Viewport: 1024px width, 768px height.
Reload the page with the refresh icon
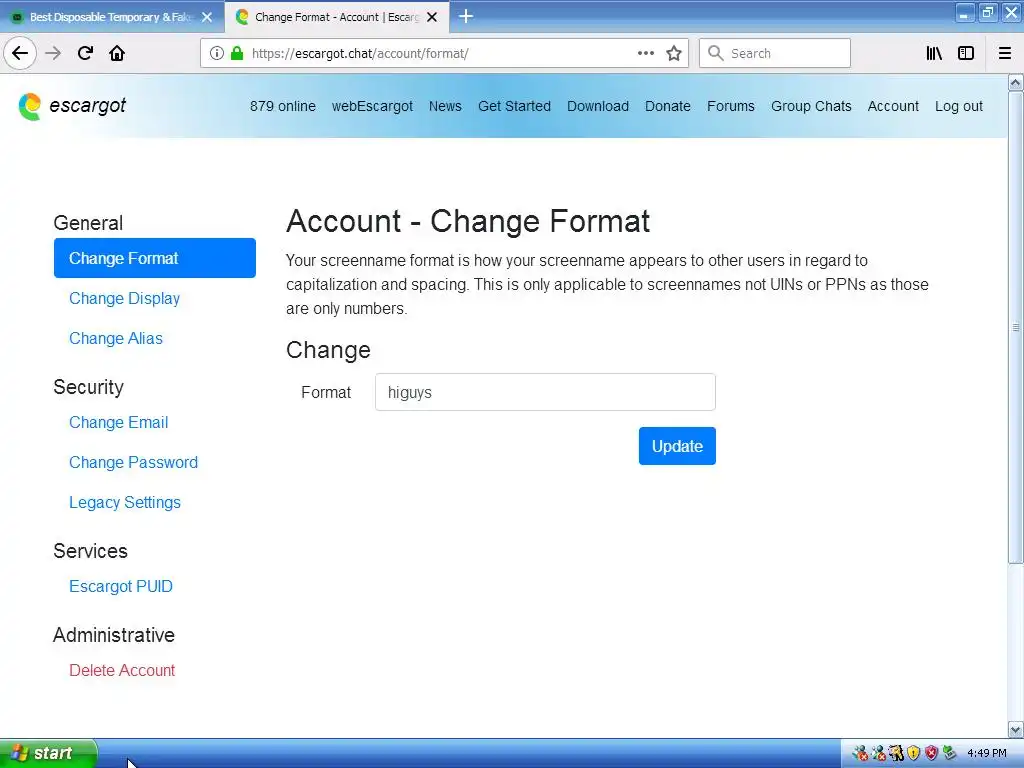pyautogui.click(x=85, y=53)
